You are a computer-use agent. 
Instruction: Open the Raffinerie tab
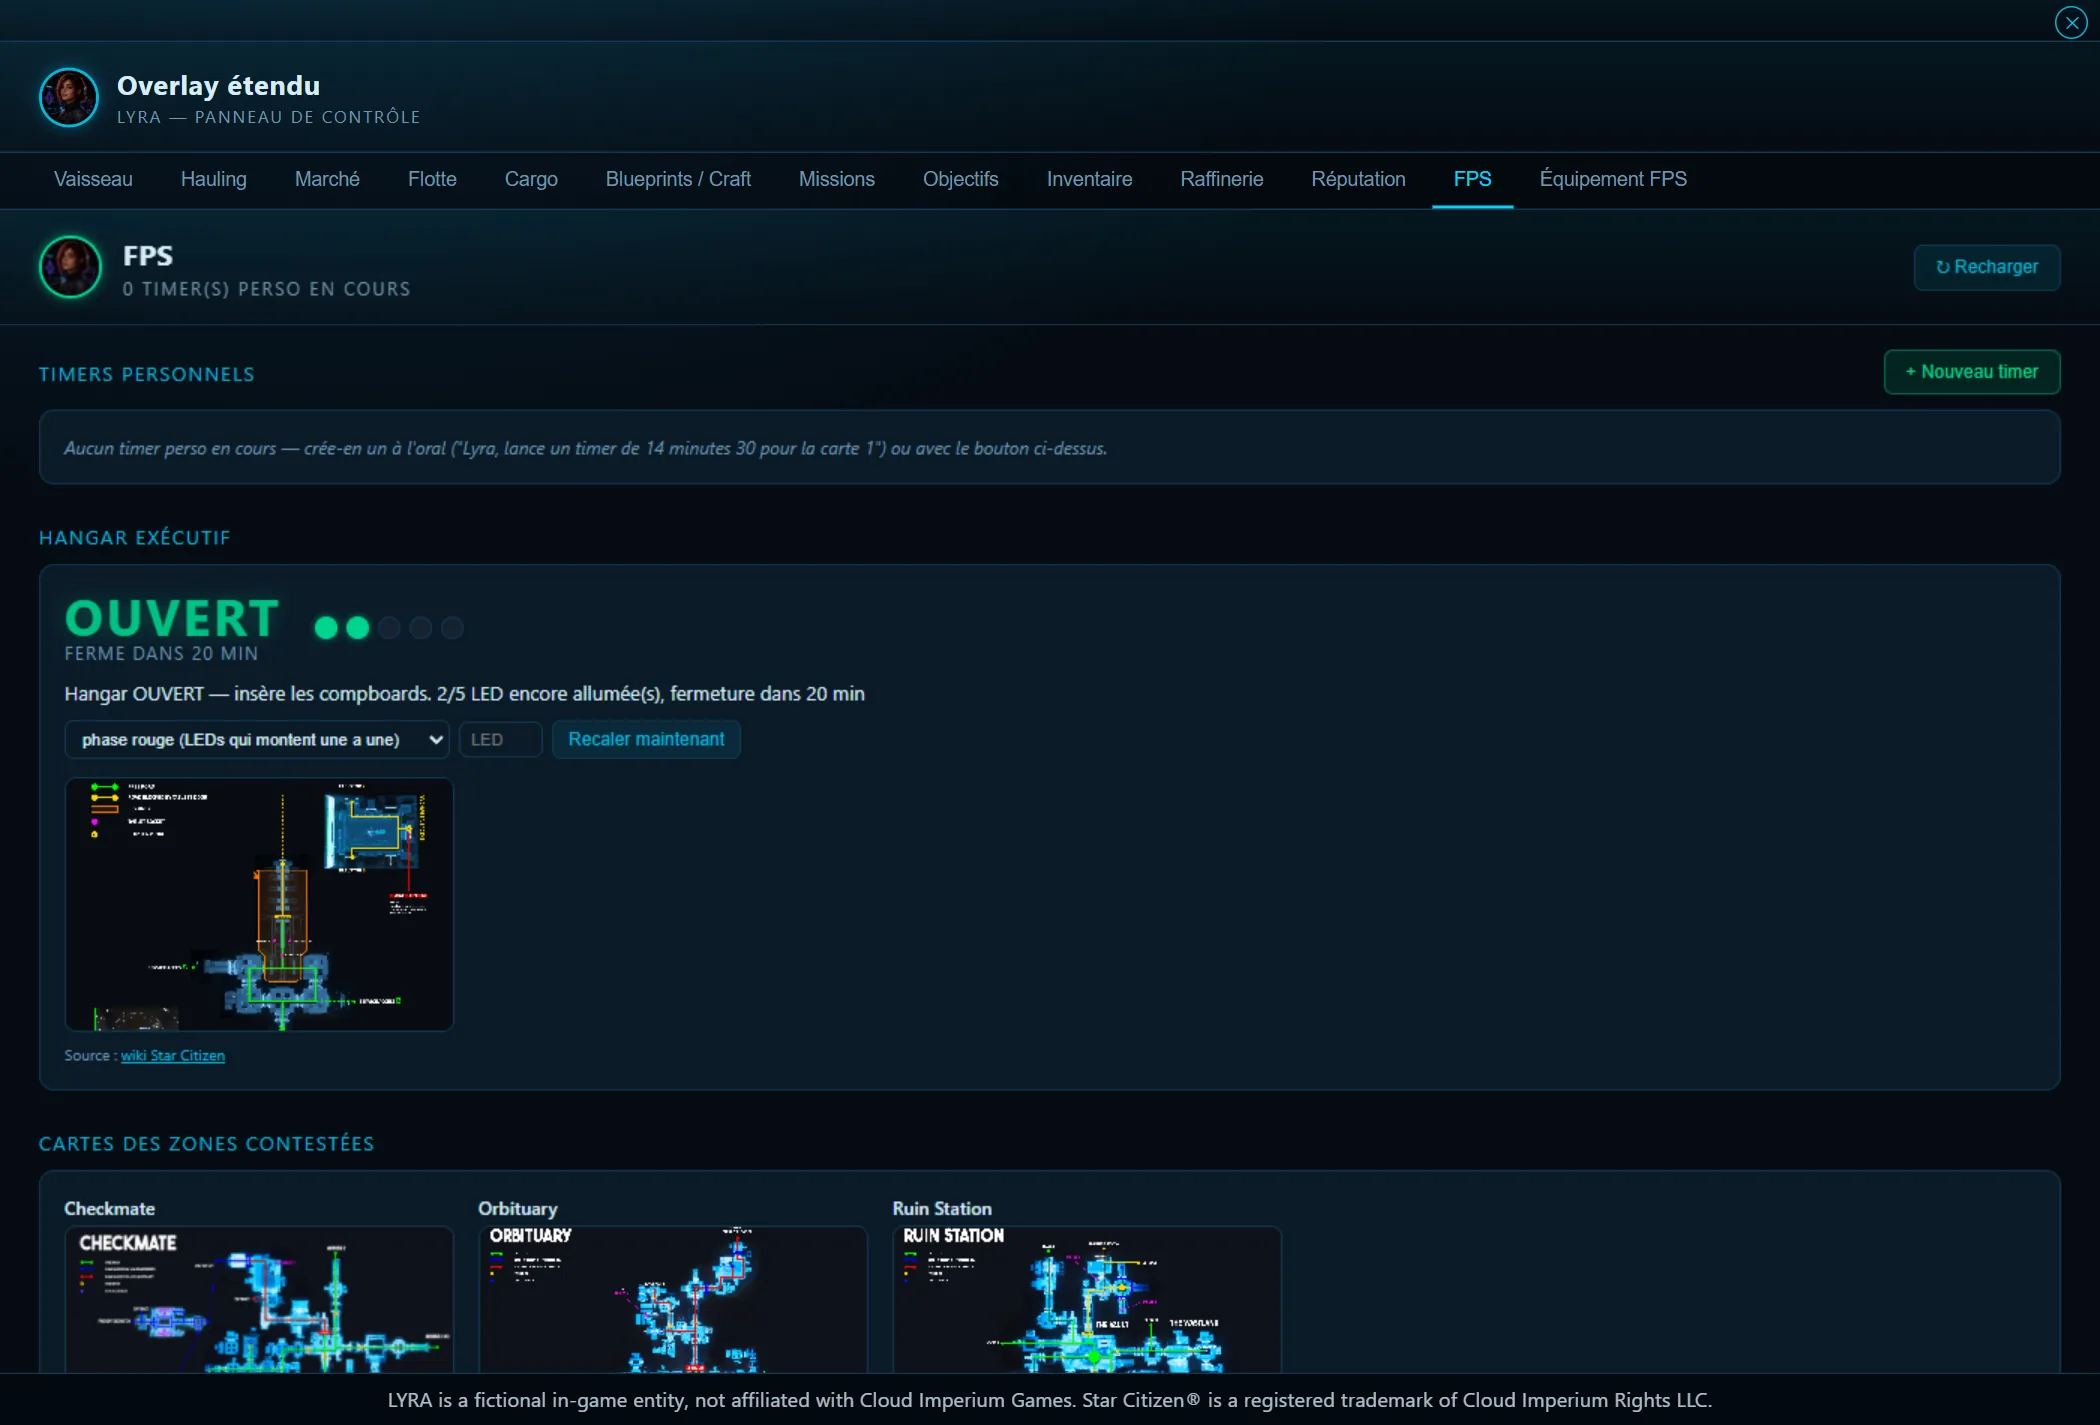point(1222,179)
